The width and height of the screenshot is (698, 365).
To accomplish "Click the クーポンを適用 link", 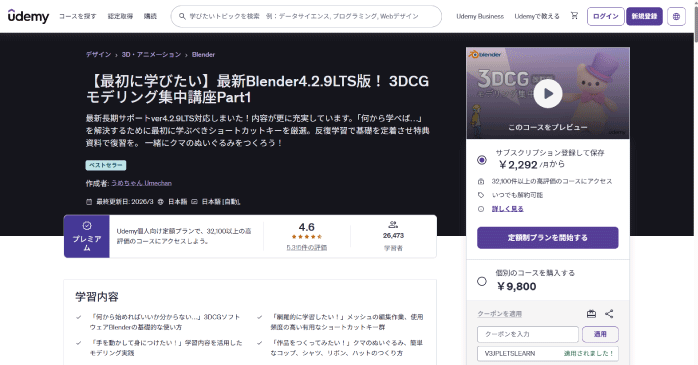I will pyautogui.click(x=499, y=314).
